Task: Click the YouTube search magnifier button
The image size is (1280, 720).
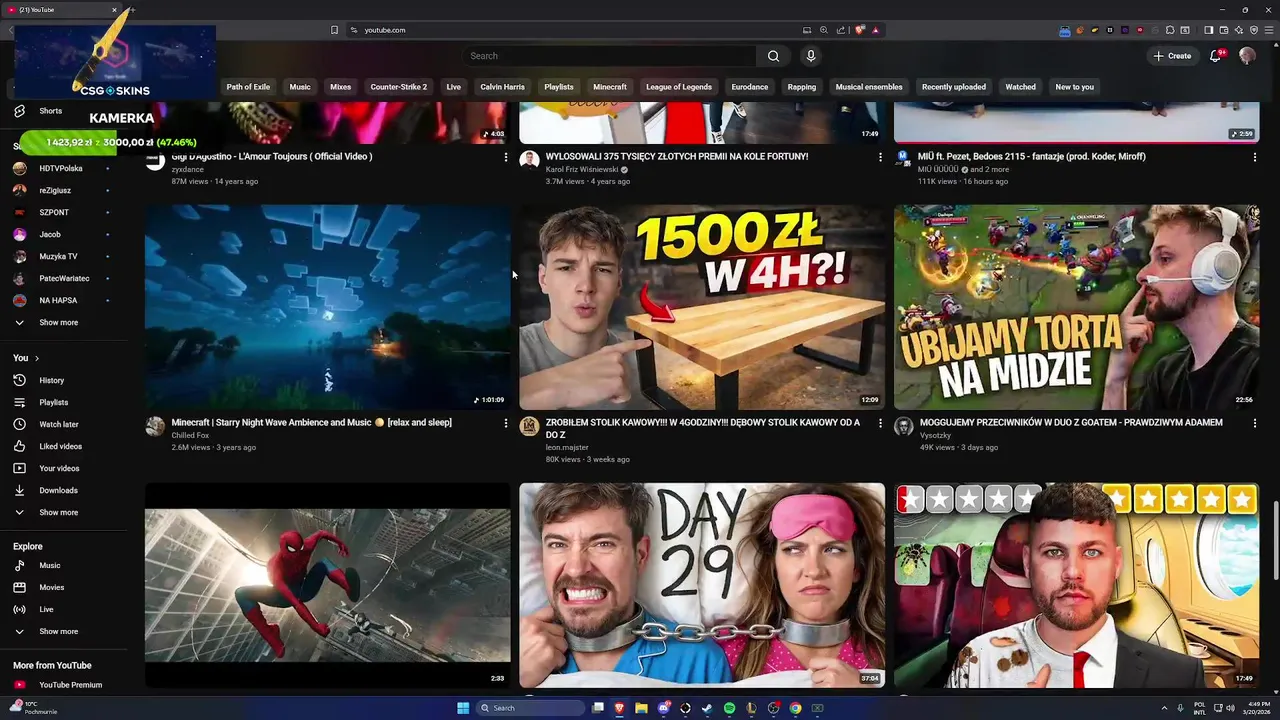Action: click(773, 56)
